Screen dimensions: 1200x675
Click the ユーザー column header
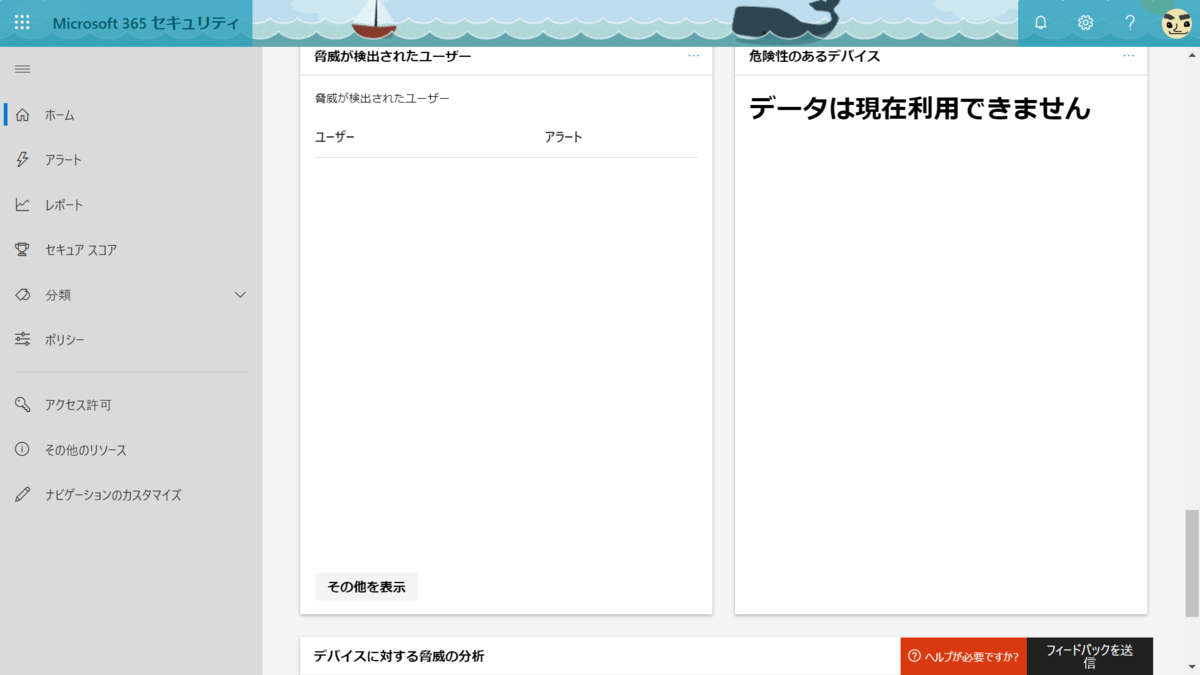tap(335, 137)
